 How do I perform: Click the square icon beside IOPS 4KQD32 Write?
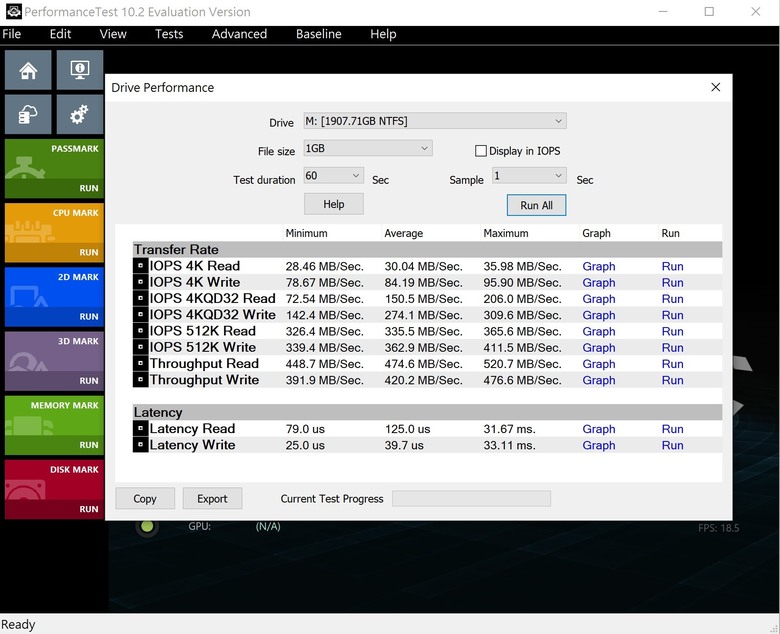pyautogui.click(x=140, y=315)
